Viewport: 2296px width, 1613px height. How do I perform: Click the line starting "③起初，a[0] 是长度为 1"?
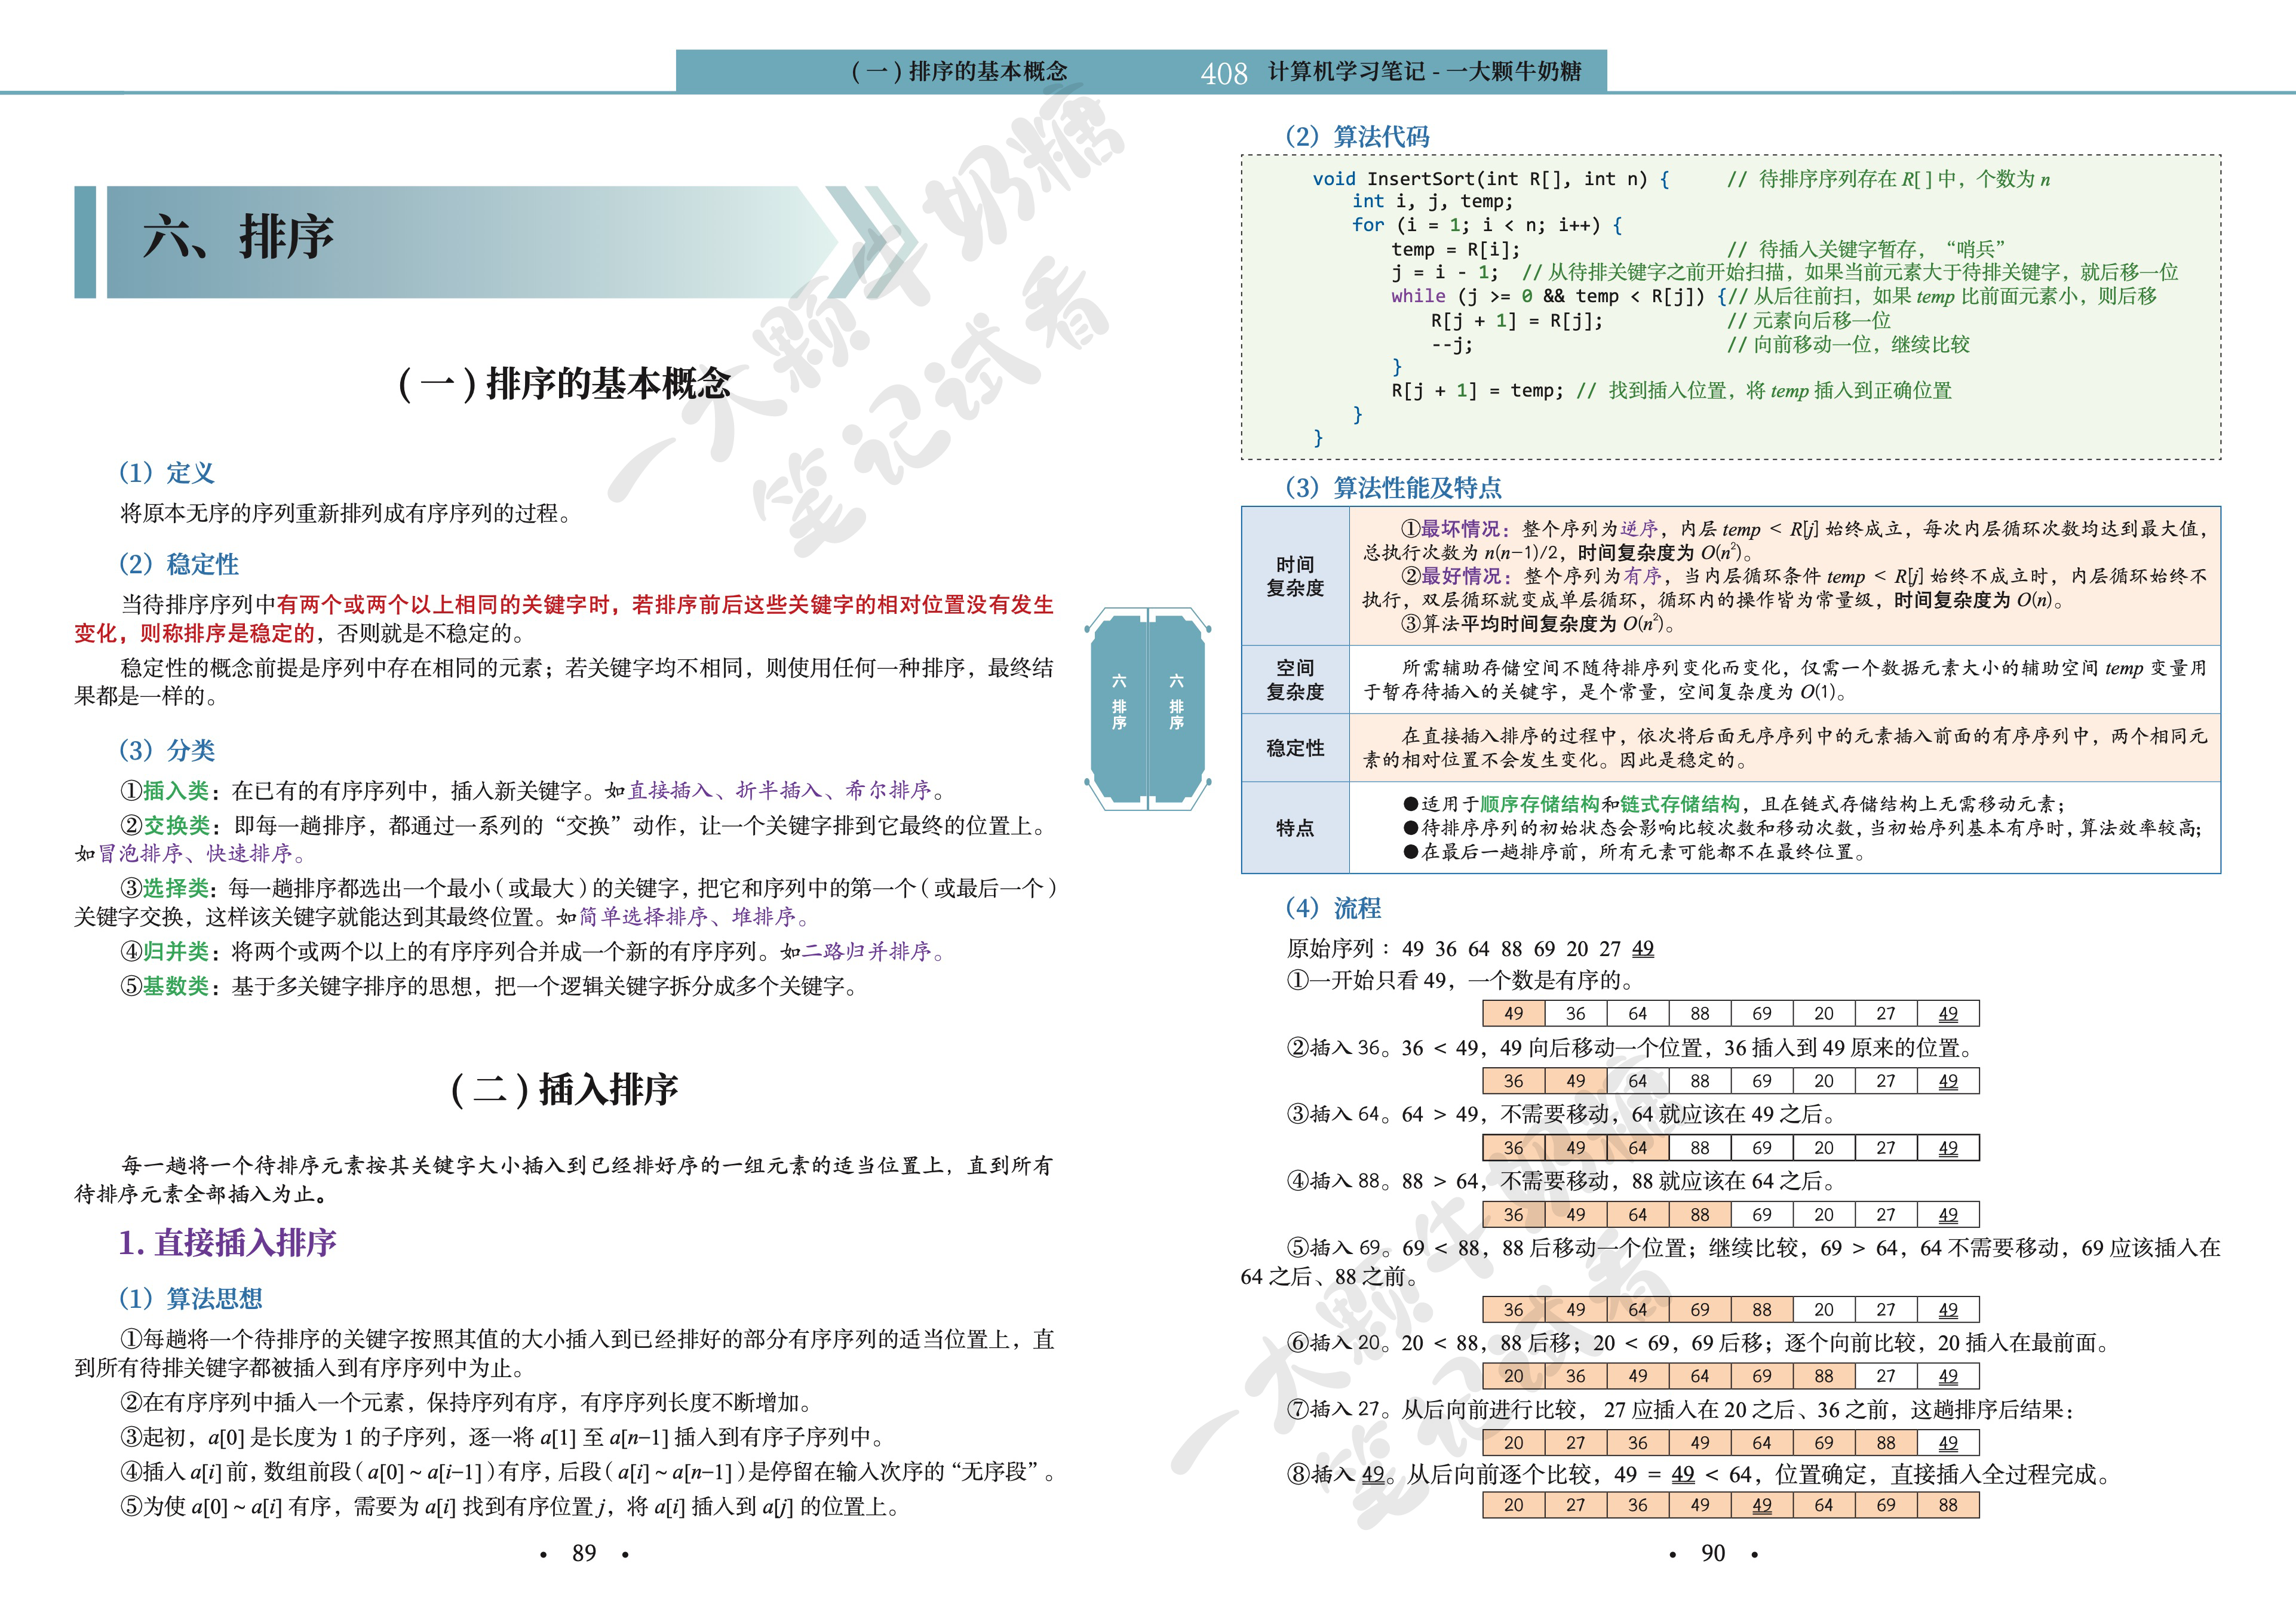[x=504, y=1437]
